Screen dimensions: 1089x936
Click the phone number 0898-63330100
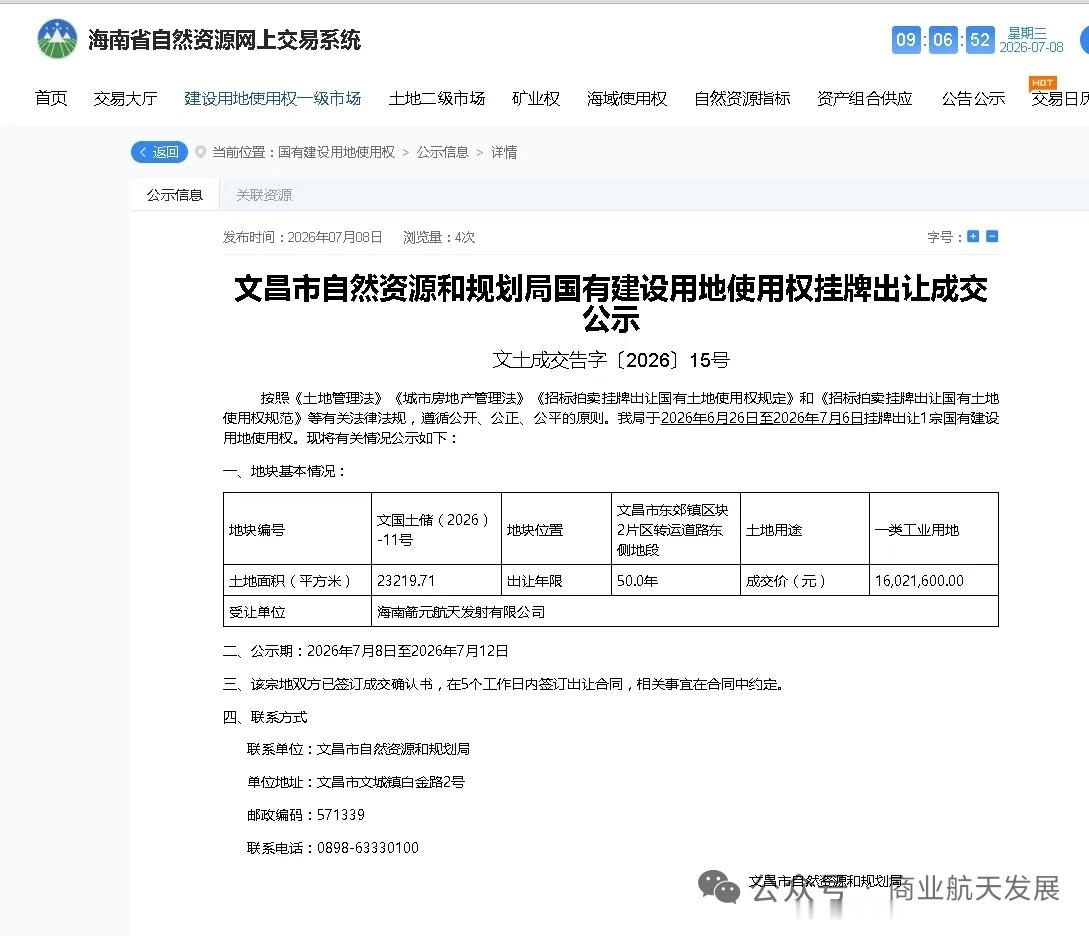tap(367, 847)
